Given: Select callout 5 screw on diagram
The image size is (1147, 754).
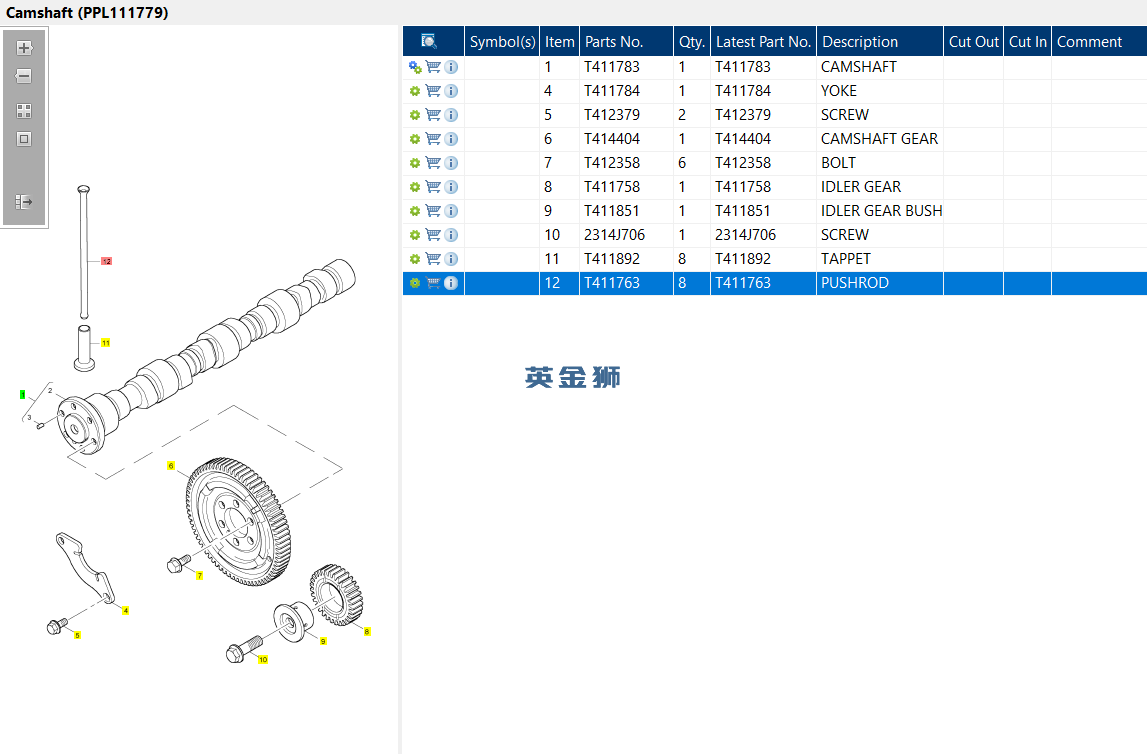Looking at the screenshot, I should [x=78, y=636].
